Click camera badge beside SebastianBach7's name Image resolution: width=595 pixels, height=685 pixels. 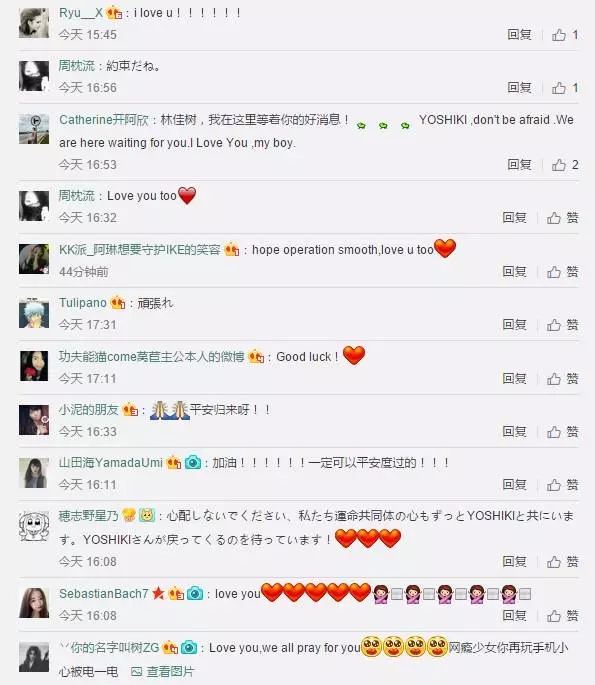(195, 594)
